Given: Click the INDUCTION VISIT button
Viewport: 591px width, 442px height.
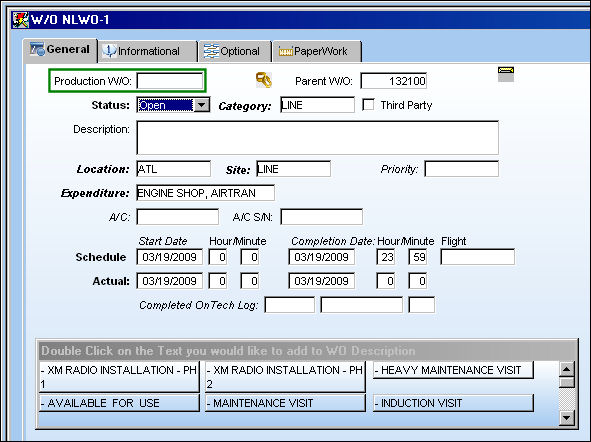Looking at the screenshot, I should pyautogui.click(x=453, y=403).
